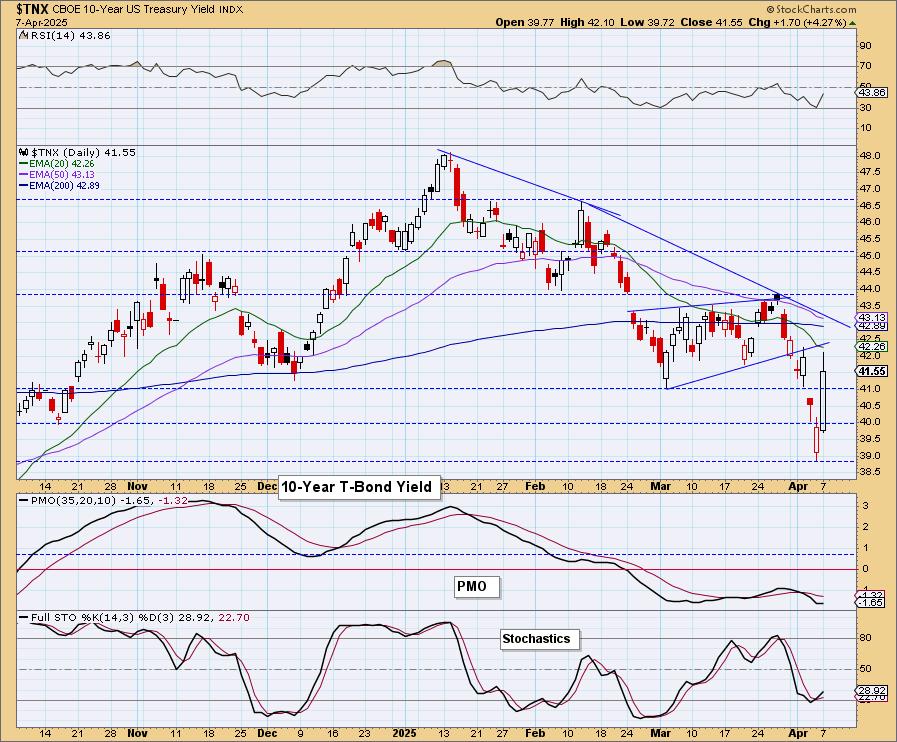
Task: Click the green up-arrow beside the change percent
Action: [852, 23]
